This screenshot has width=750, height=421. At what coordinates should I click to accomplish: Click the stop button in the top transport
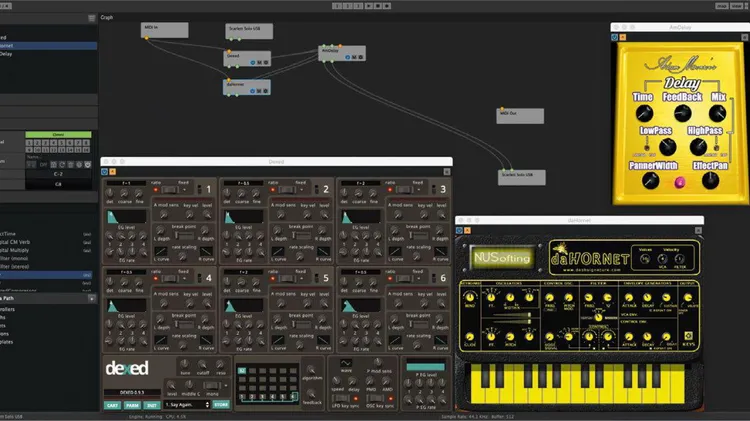coord(378,6)
